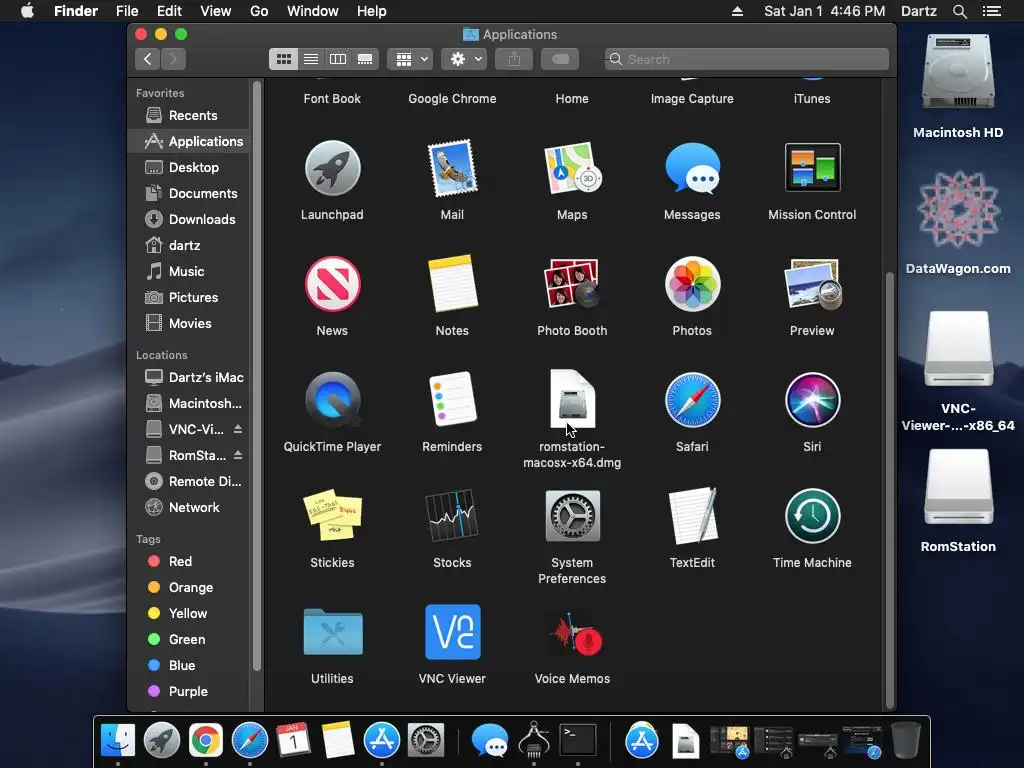Screen dimensions: 1024x768
Task: Open the group-by arrangement dropdown
Action: click(410, 59)
